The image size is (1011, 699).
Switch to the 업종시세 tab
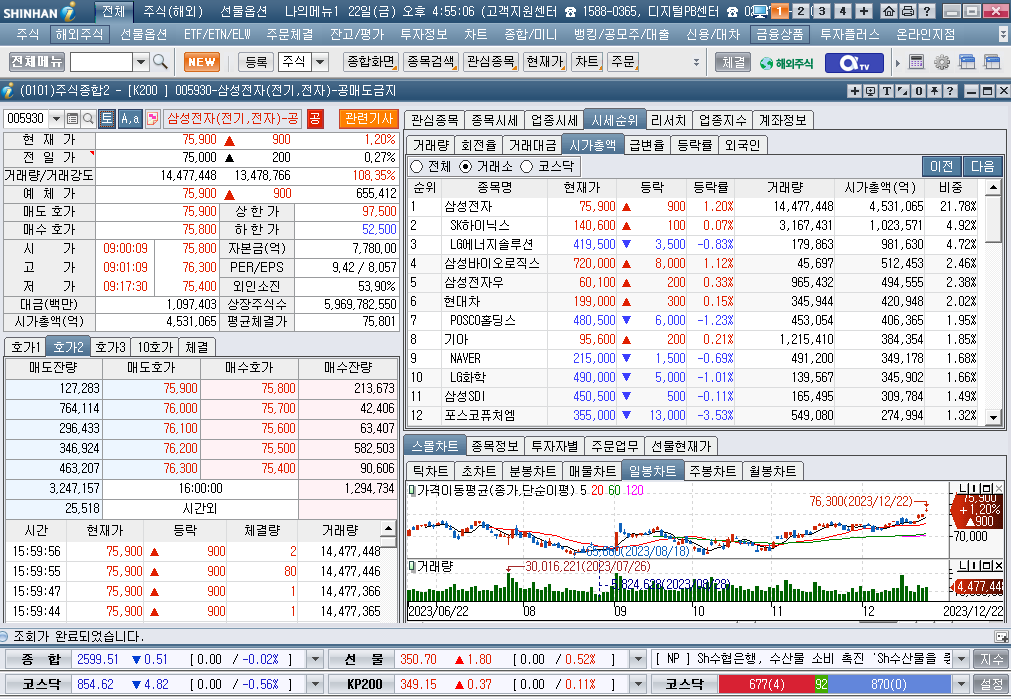(555, 120)
